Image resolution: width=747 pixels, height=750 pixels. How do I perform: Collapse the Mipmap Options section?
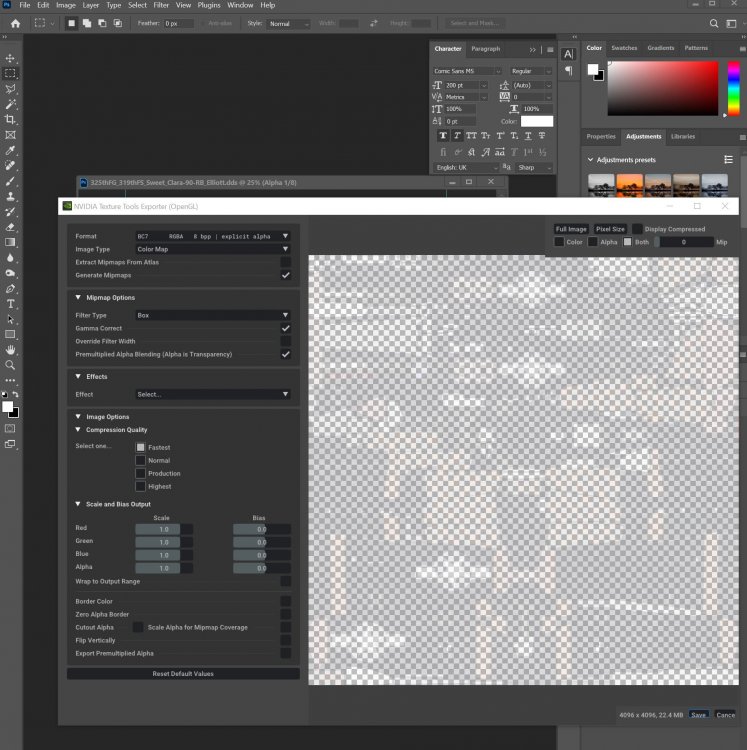(x=78, y=298)
